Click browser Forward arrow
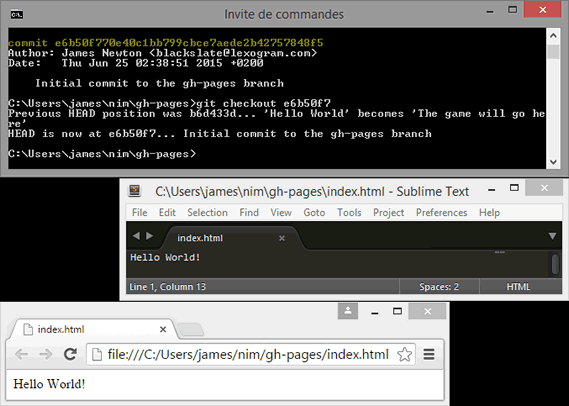Image resolution: width=569 pixels, height=406 pixels. [45, 354]
